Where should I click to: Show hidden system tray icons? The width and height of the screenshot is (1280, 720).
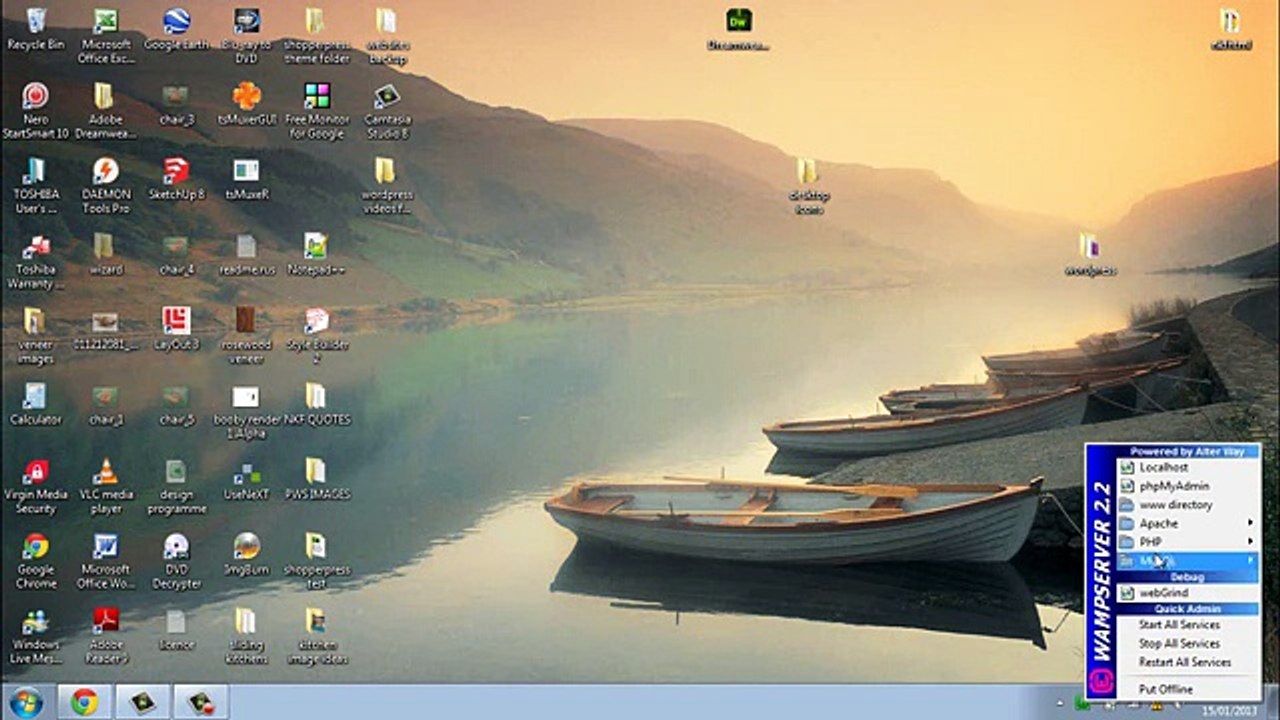(x=1062, y=704)
